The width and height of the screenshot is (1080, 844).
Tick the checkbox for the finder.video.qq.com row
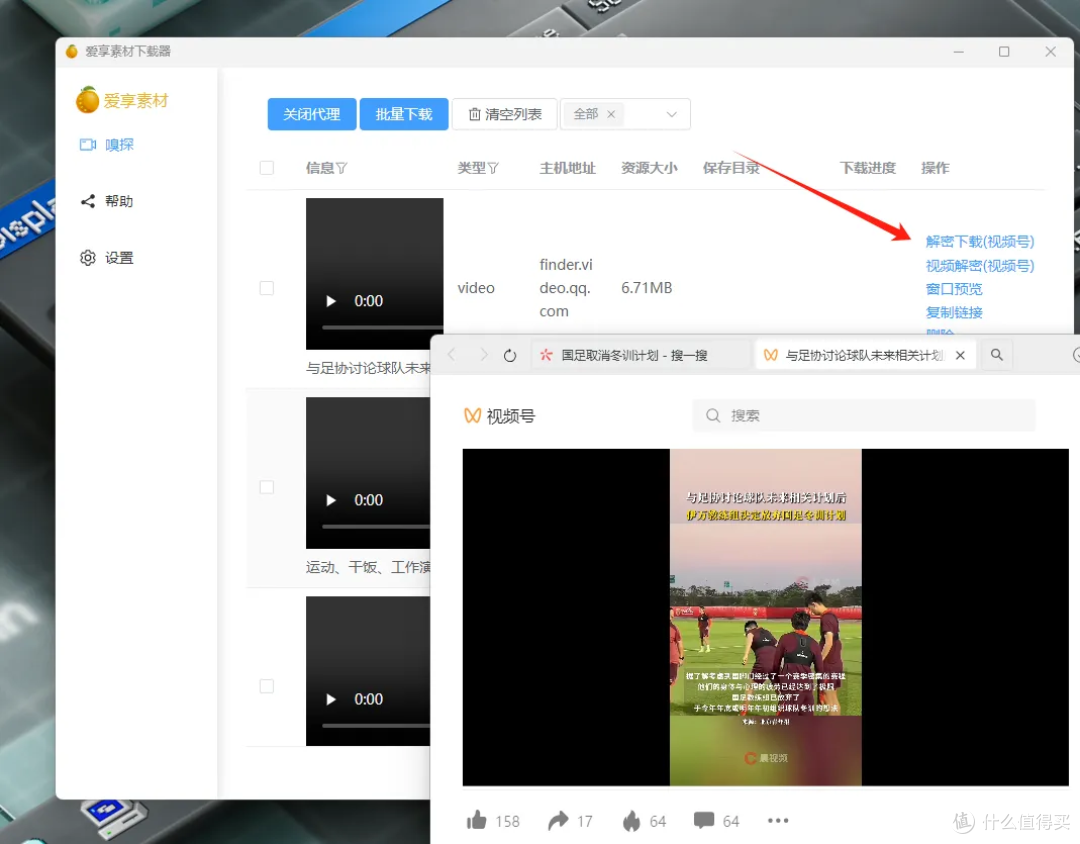click(x=267, y=288)
